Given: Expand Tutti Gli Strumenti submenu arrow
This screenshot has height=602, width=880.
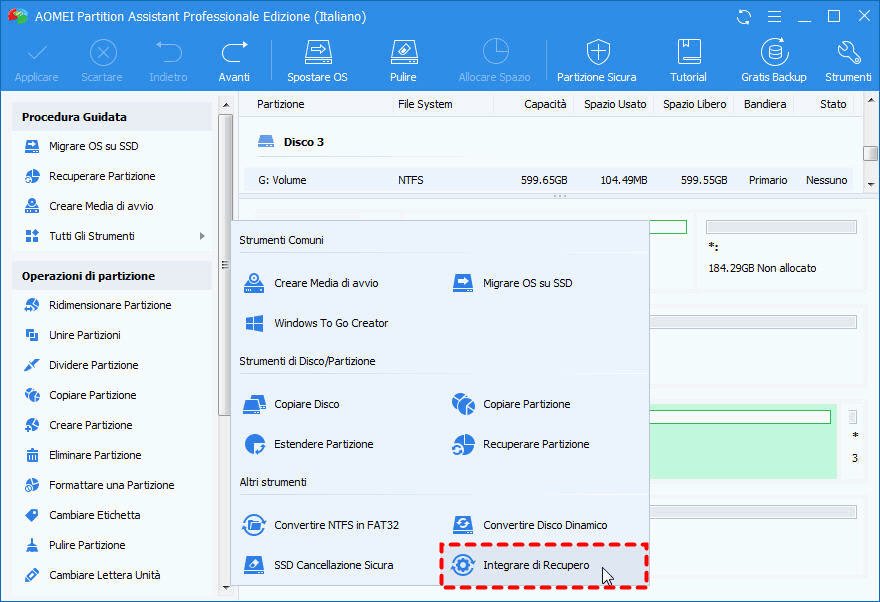Looking at the screenshot, I should tap(202, 236).
